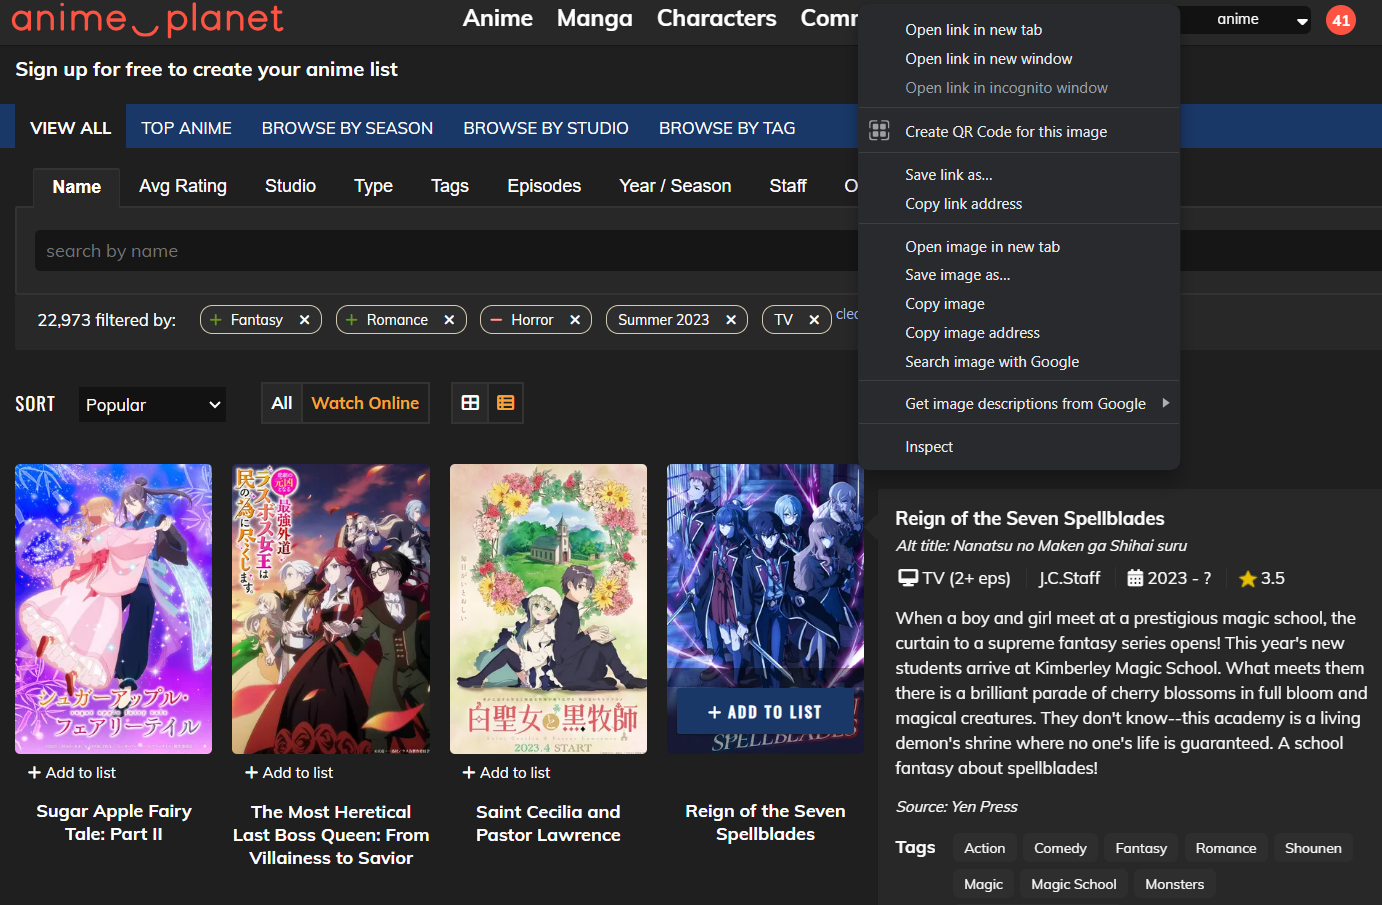Viewport: 1382px width, 905px height.
Task: Open the Characters navigation menu
Action: (716, 18)
